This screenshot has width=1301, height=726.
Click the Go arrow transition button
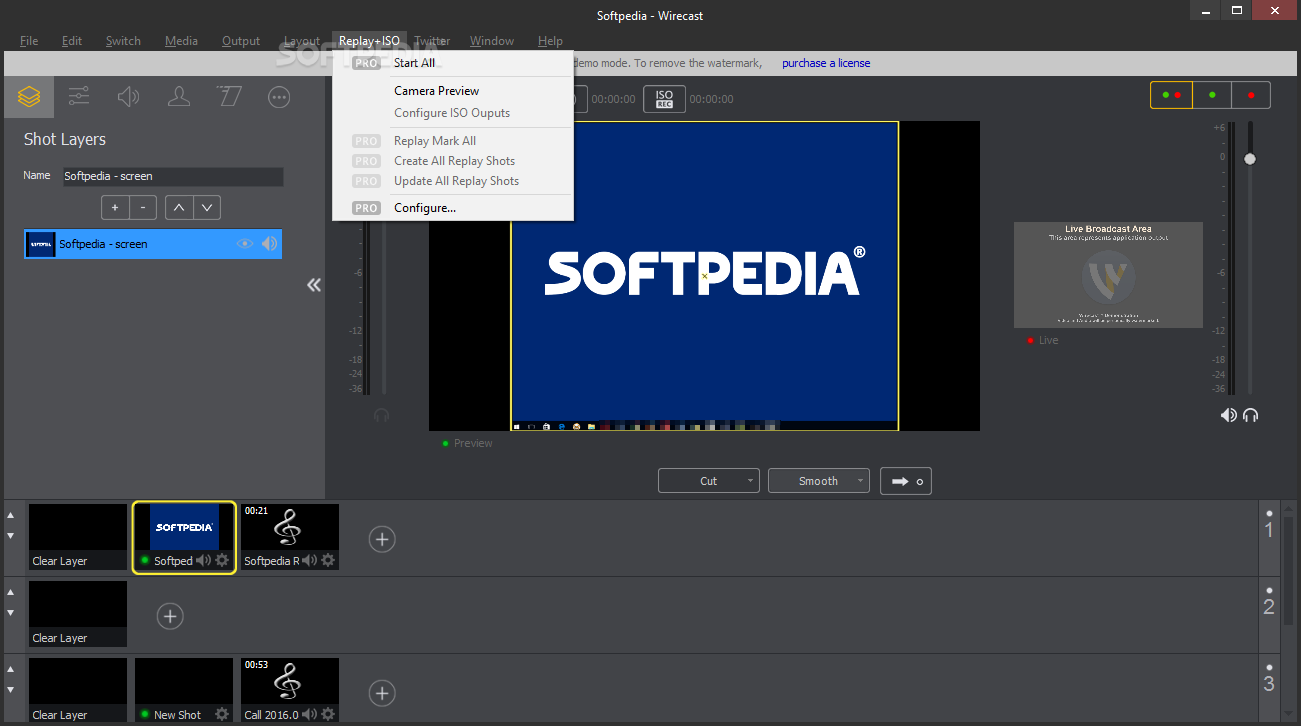[906, 481]
